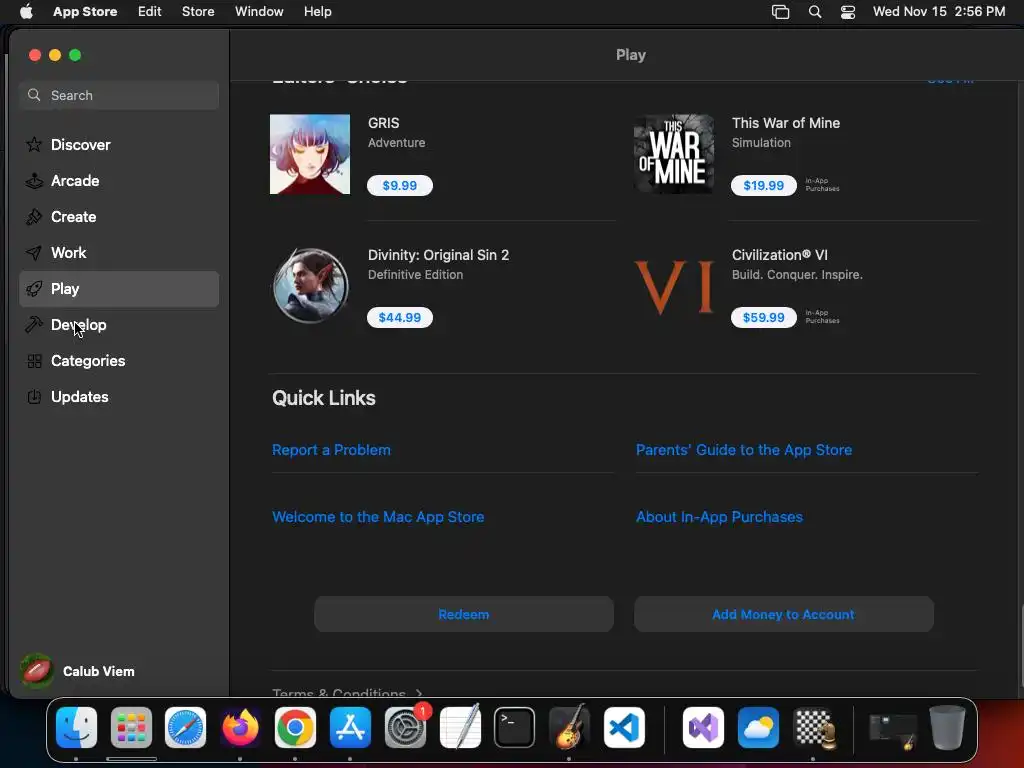Open the Updates download icon
This screenshot has width=1024, height=768.
coord(34,396)
